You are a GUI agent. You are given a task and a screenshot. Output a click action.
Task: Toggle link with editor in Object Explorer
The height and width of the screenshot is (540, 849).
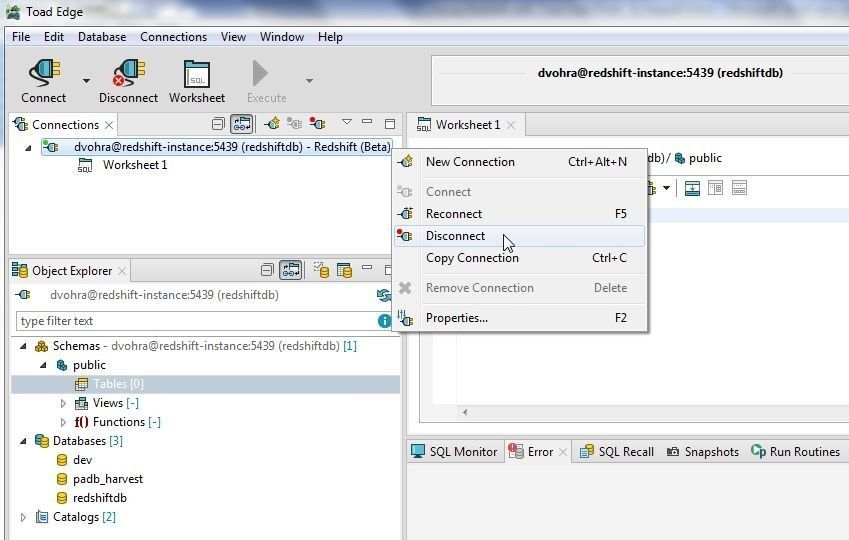(x=291, y=270)
